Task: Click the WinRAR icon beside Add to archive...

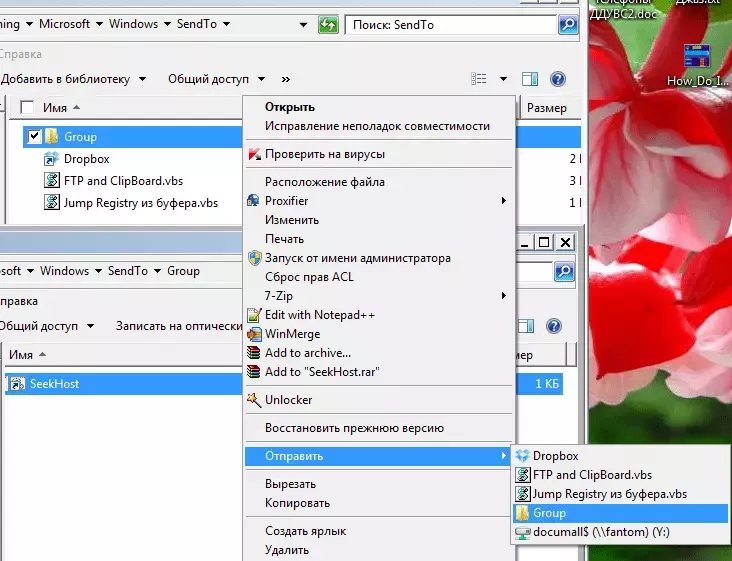Action: [253, 353]
